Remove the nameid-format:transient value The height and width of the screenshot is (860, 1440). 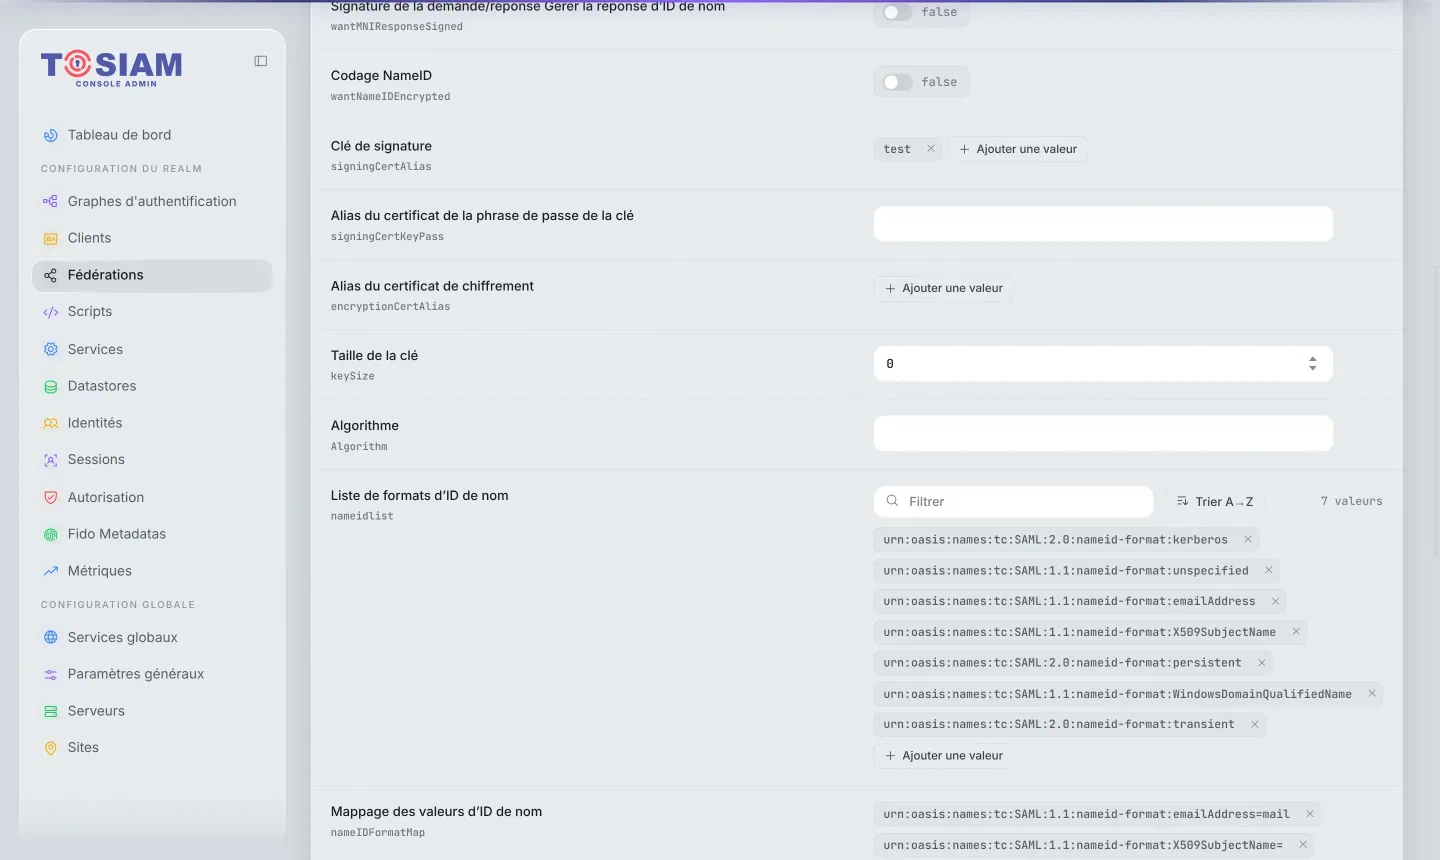coord(1255,724)
